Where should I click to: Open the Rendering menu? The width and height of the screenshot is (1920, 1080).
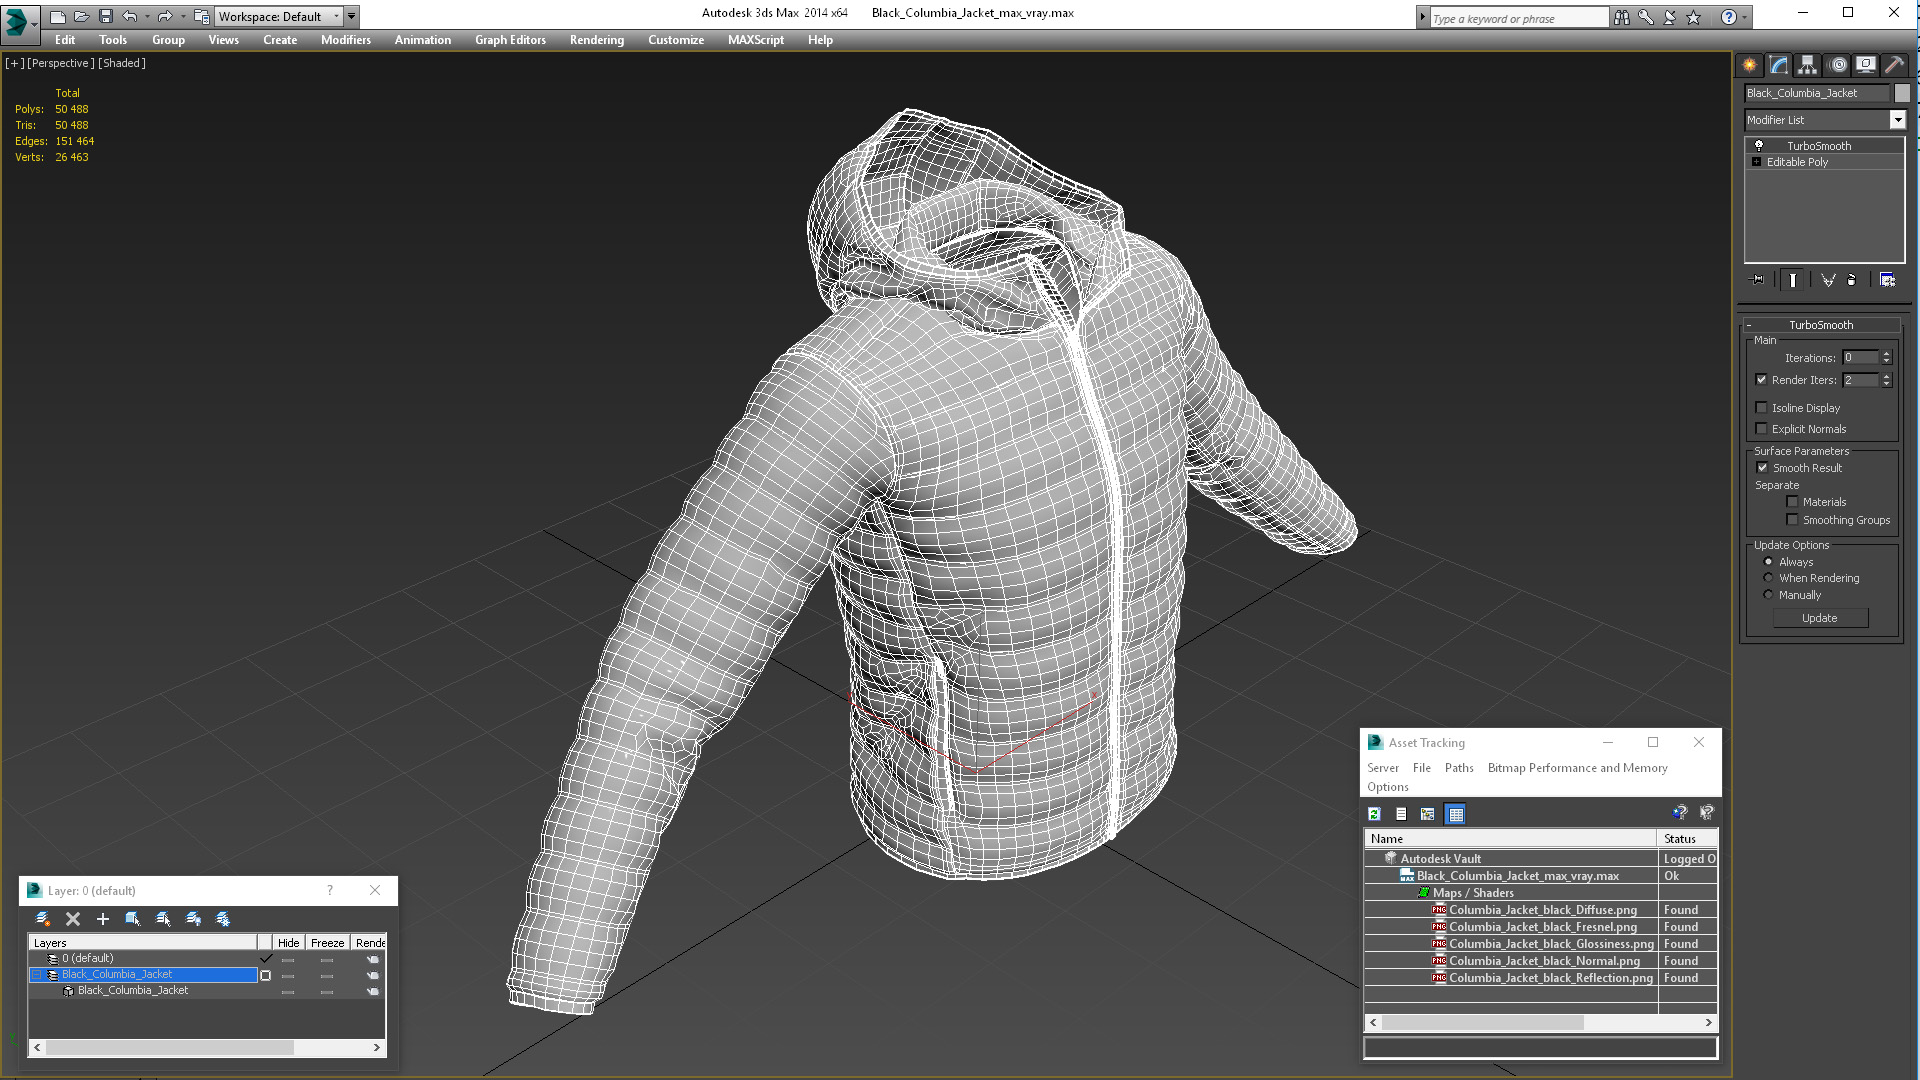pos(596,40)
